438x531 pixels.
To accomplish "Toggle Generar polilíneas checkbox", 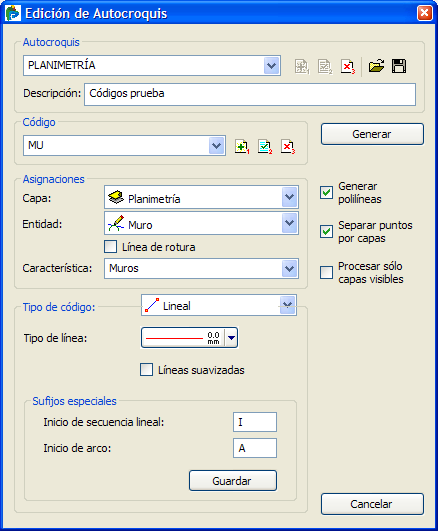I will pos(326,192).
